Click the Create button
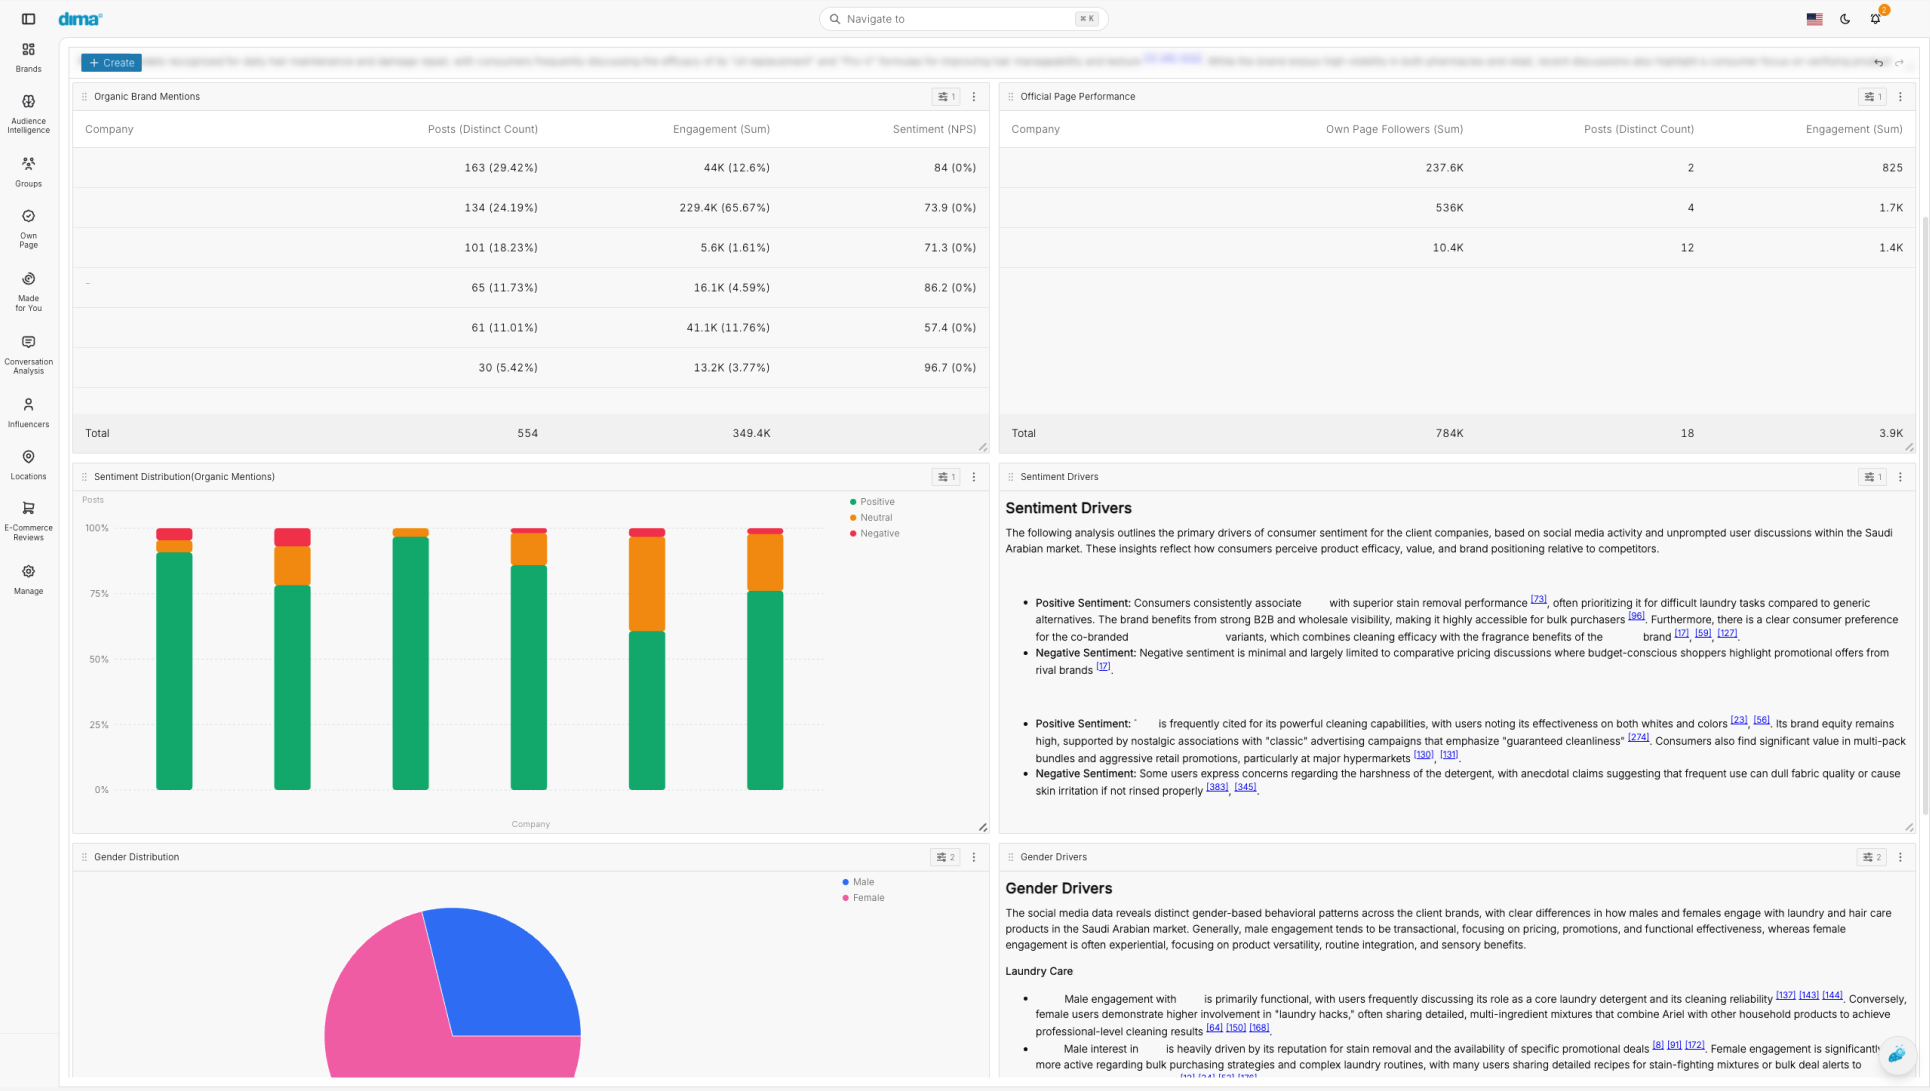 111,62
